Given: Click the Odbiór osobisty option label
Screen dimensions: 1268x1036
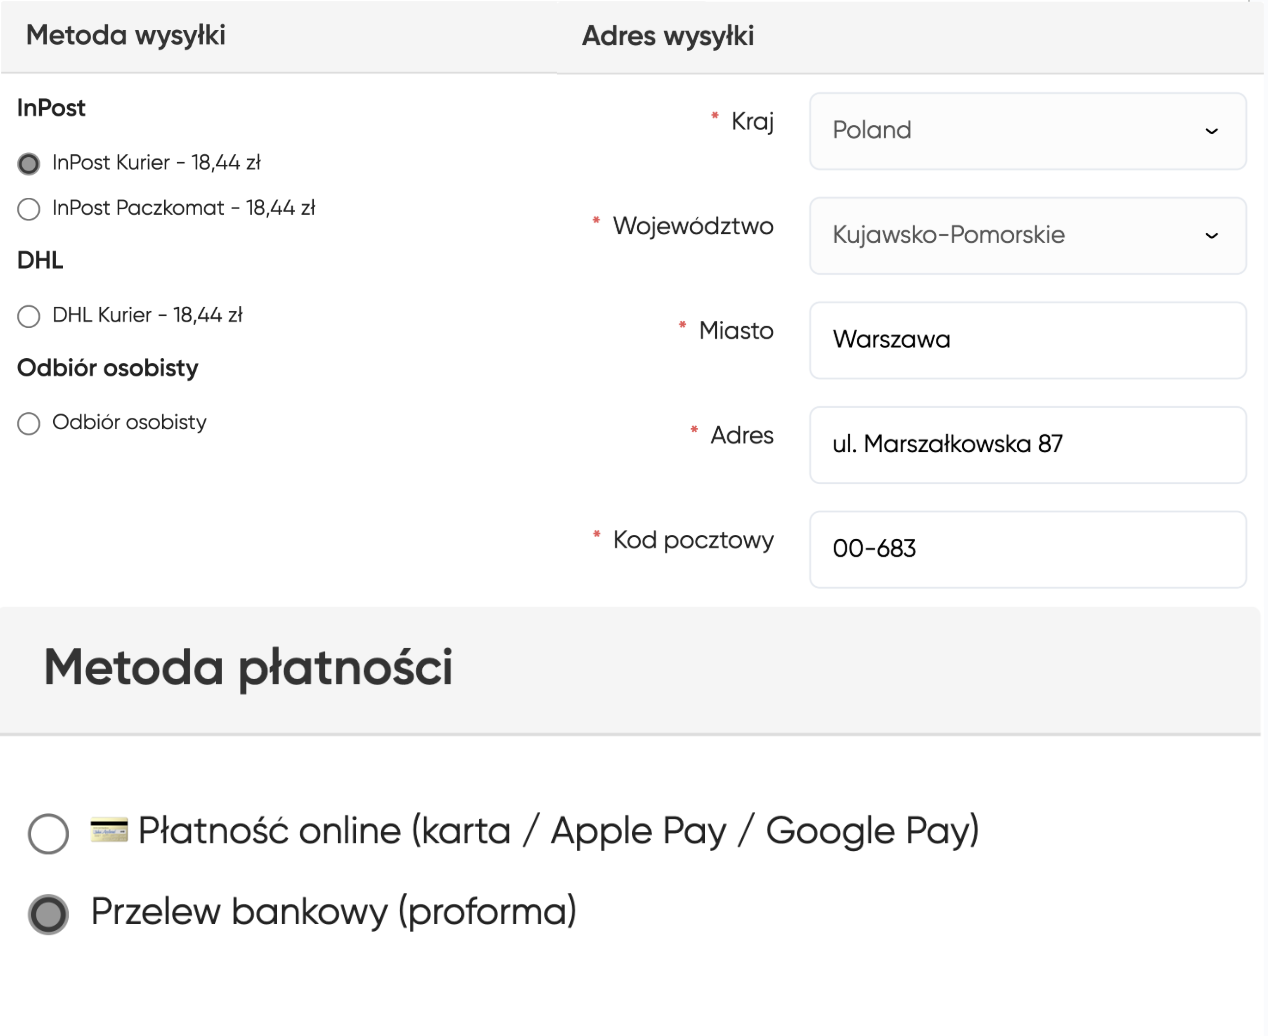Looking at the screenshot, I should [129, 422].
